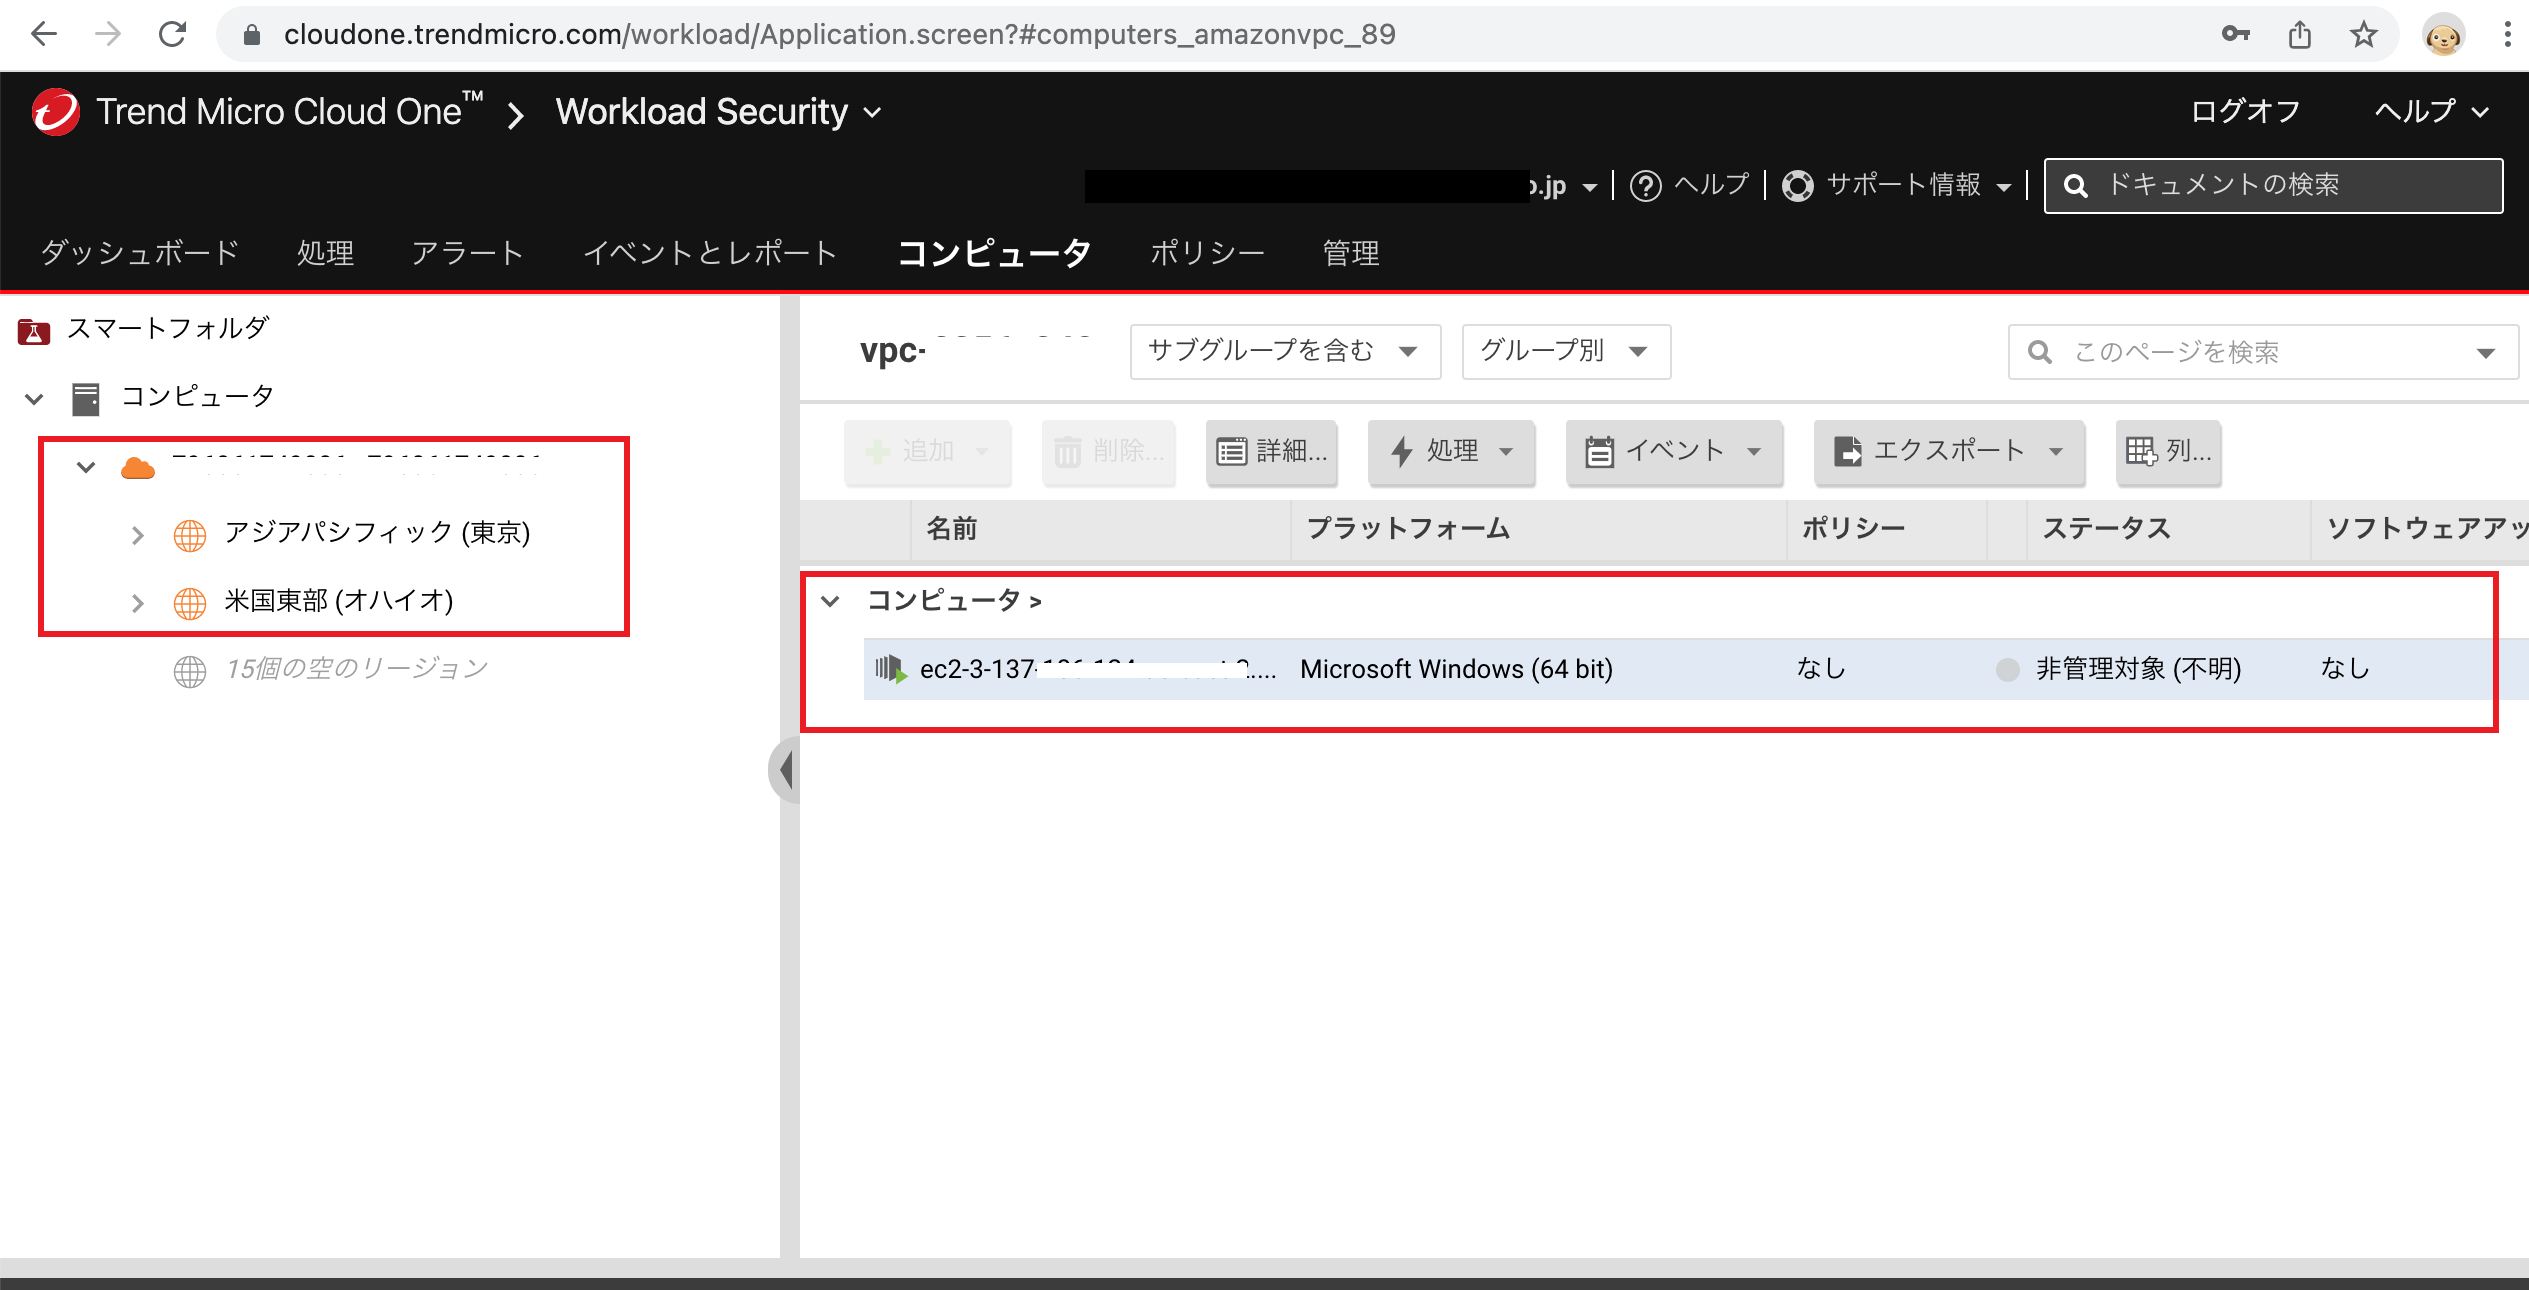Open password key icon in address bar
Viewport: 2529px width, 1290px height.
(2235, 34)
